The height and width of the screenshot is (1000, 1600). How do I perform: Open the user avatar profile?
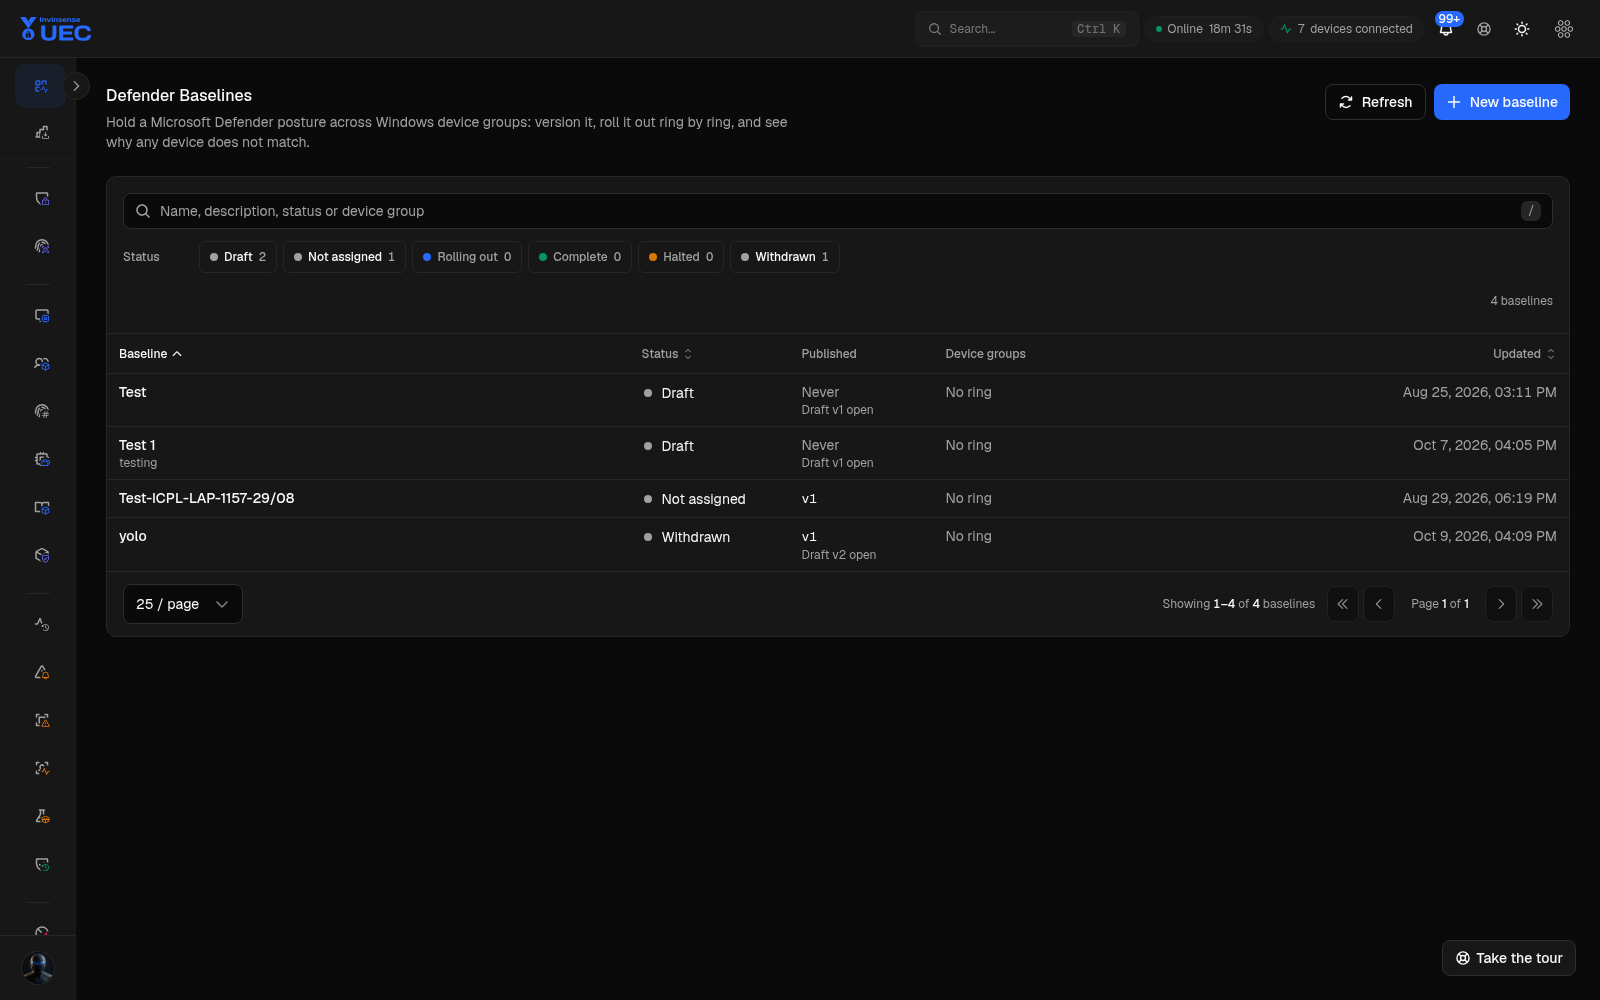(38, 968)
